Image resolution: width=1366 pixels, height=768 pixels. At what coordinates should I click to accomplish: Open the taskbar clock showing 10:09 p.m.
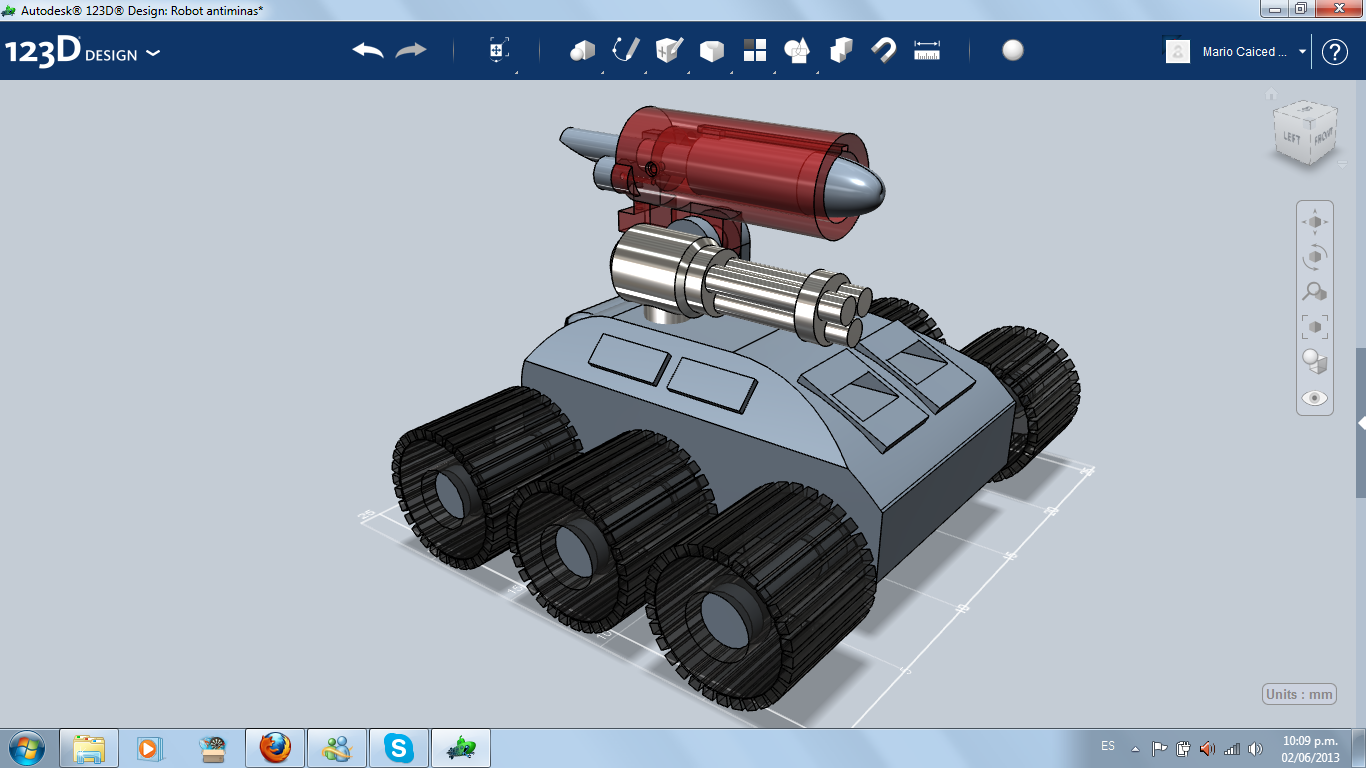tap(1310, 748)
